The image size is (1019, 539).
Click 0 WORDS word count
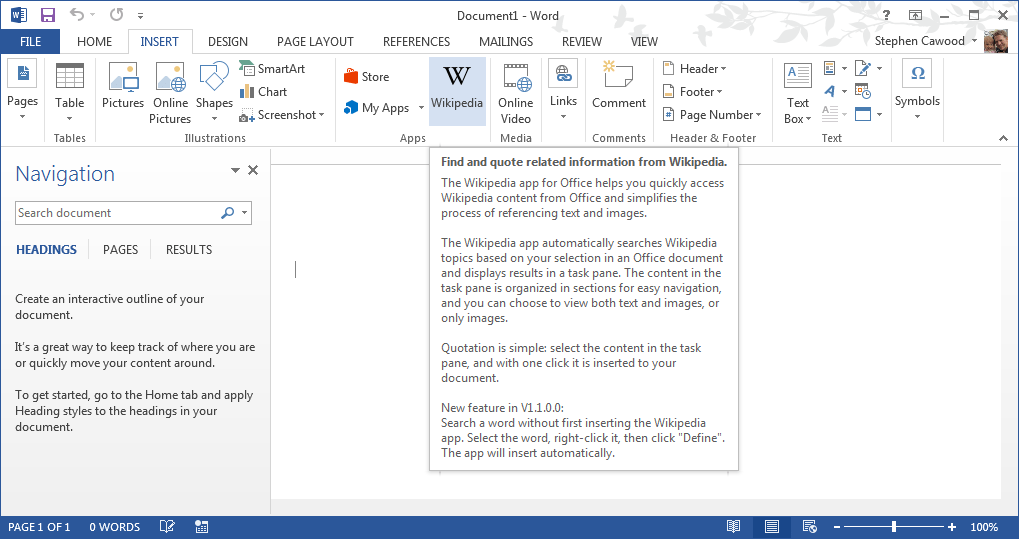(x=114, y=527)
